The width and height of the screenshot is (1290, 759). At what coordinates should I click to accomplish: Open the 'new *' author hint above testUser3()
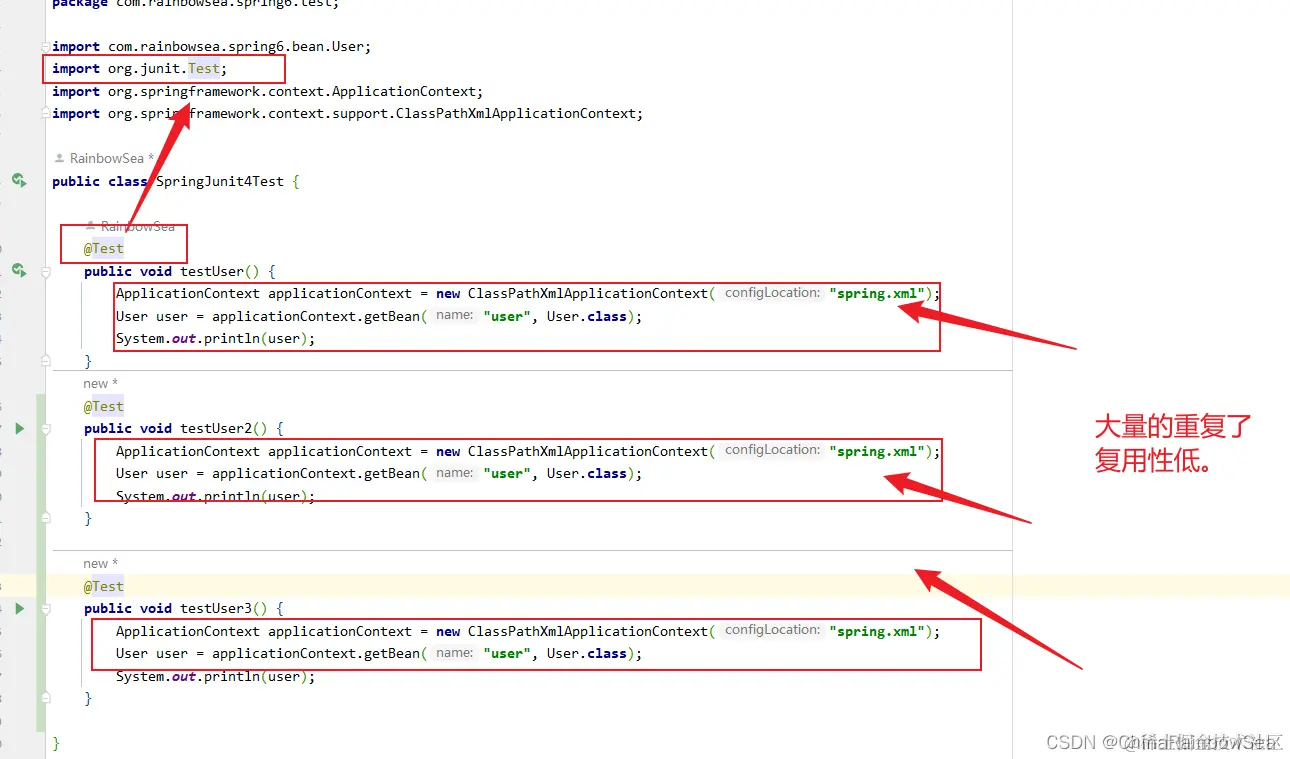pos(101,563)
